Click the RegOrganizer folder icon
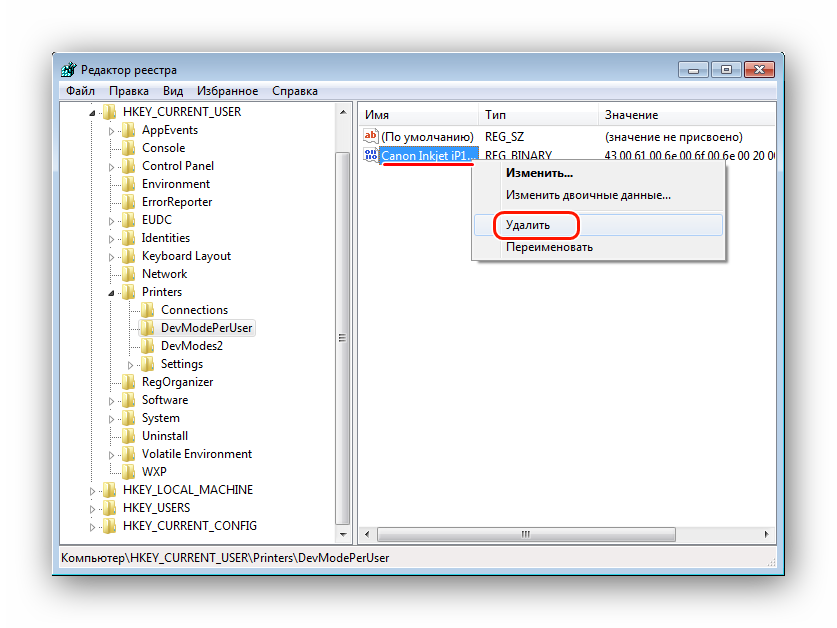The image size is (837, 628). (128, 382)
